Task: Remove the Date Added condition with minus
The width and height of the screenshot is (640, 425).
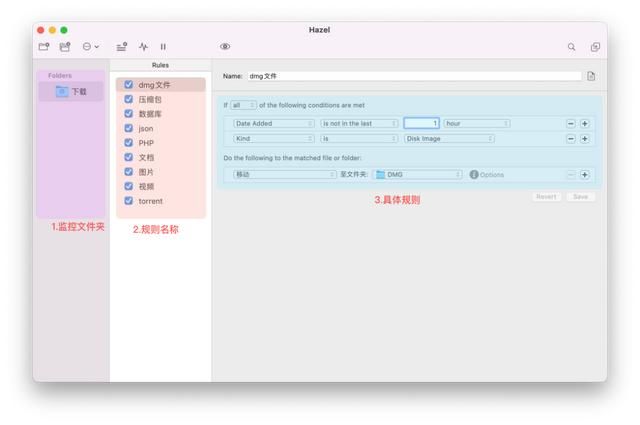Action: coord(571,123)
